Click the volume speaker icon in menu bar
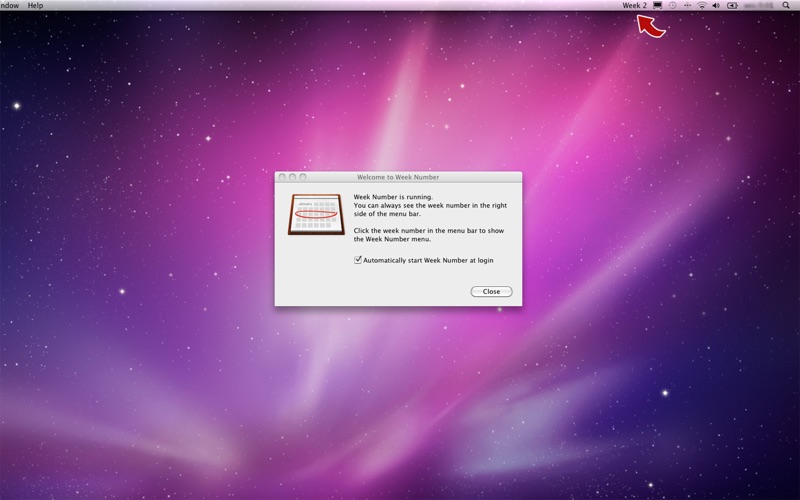The height and width of the screenshot is (500, 800). [x=716, y=5]
